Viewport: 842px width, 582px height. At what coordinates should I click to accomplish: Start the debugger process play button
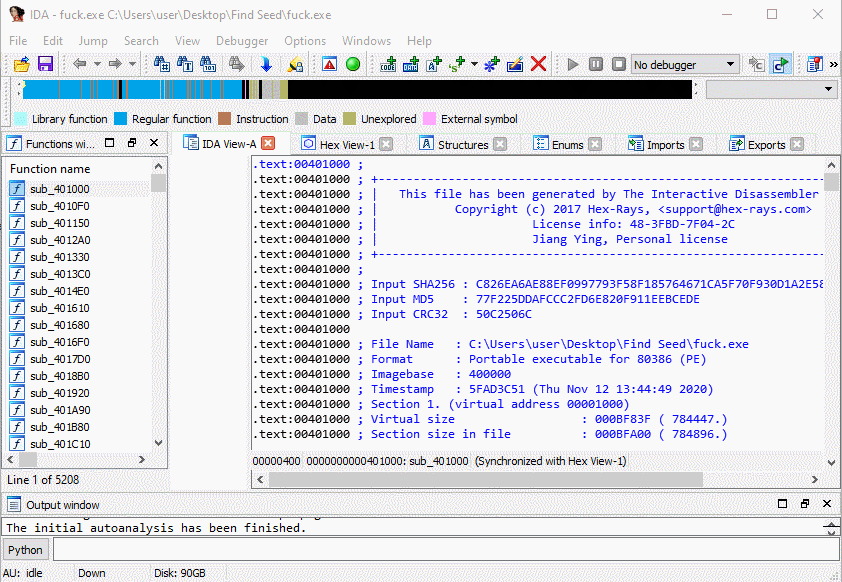[573, 64]
